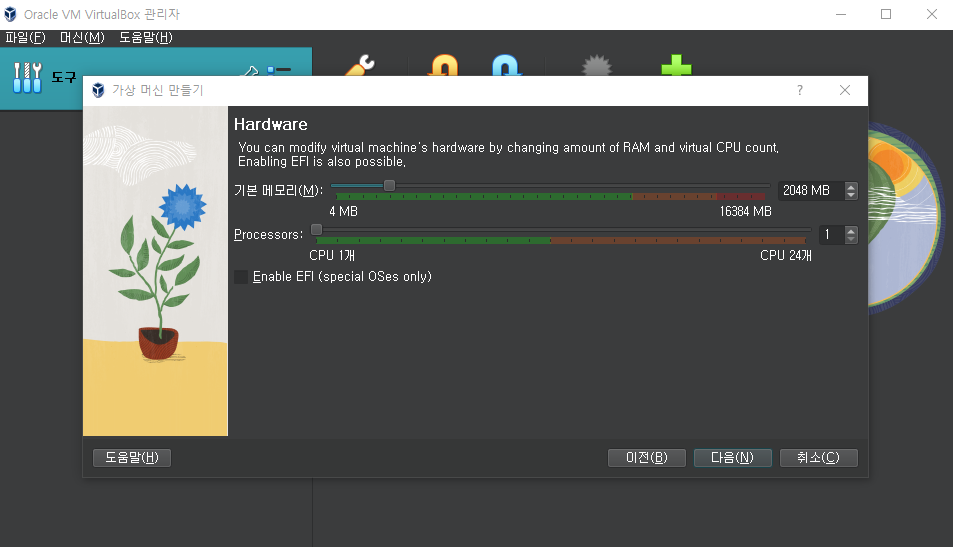Click the CPU 1개 minimum label
The height and width of the screenshot is (547, 953).
click(332, 255)
